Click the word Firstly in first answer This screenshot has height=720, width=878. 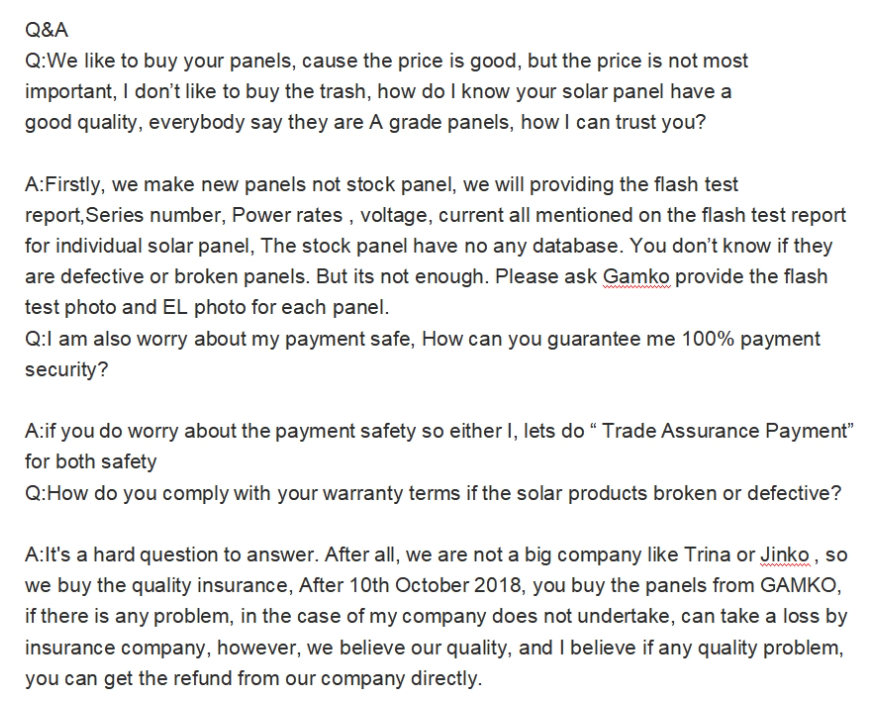(x=74, y=185)
